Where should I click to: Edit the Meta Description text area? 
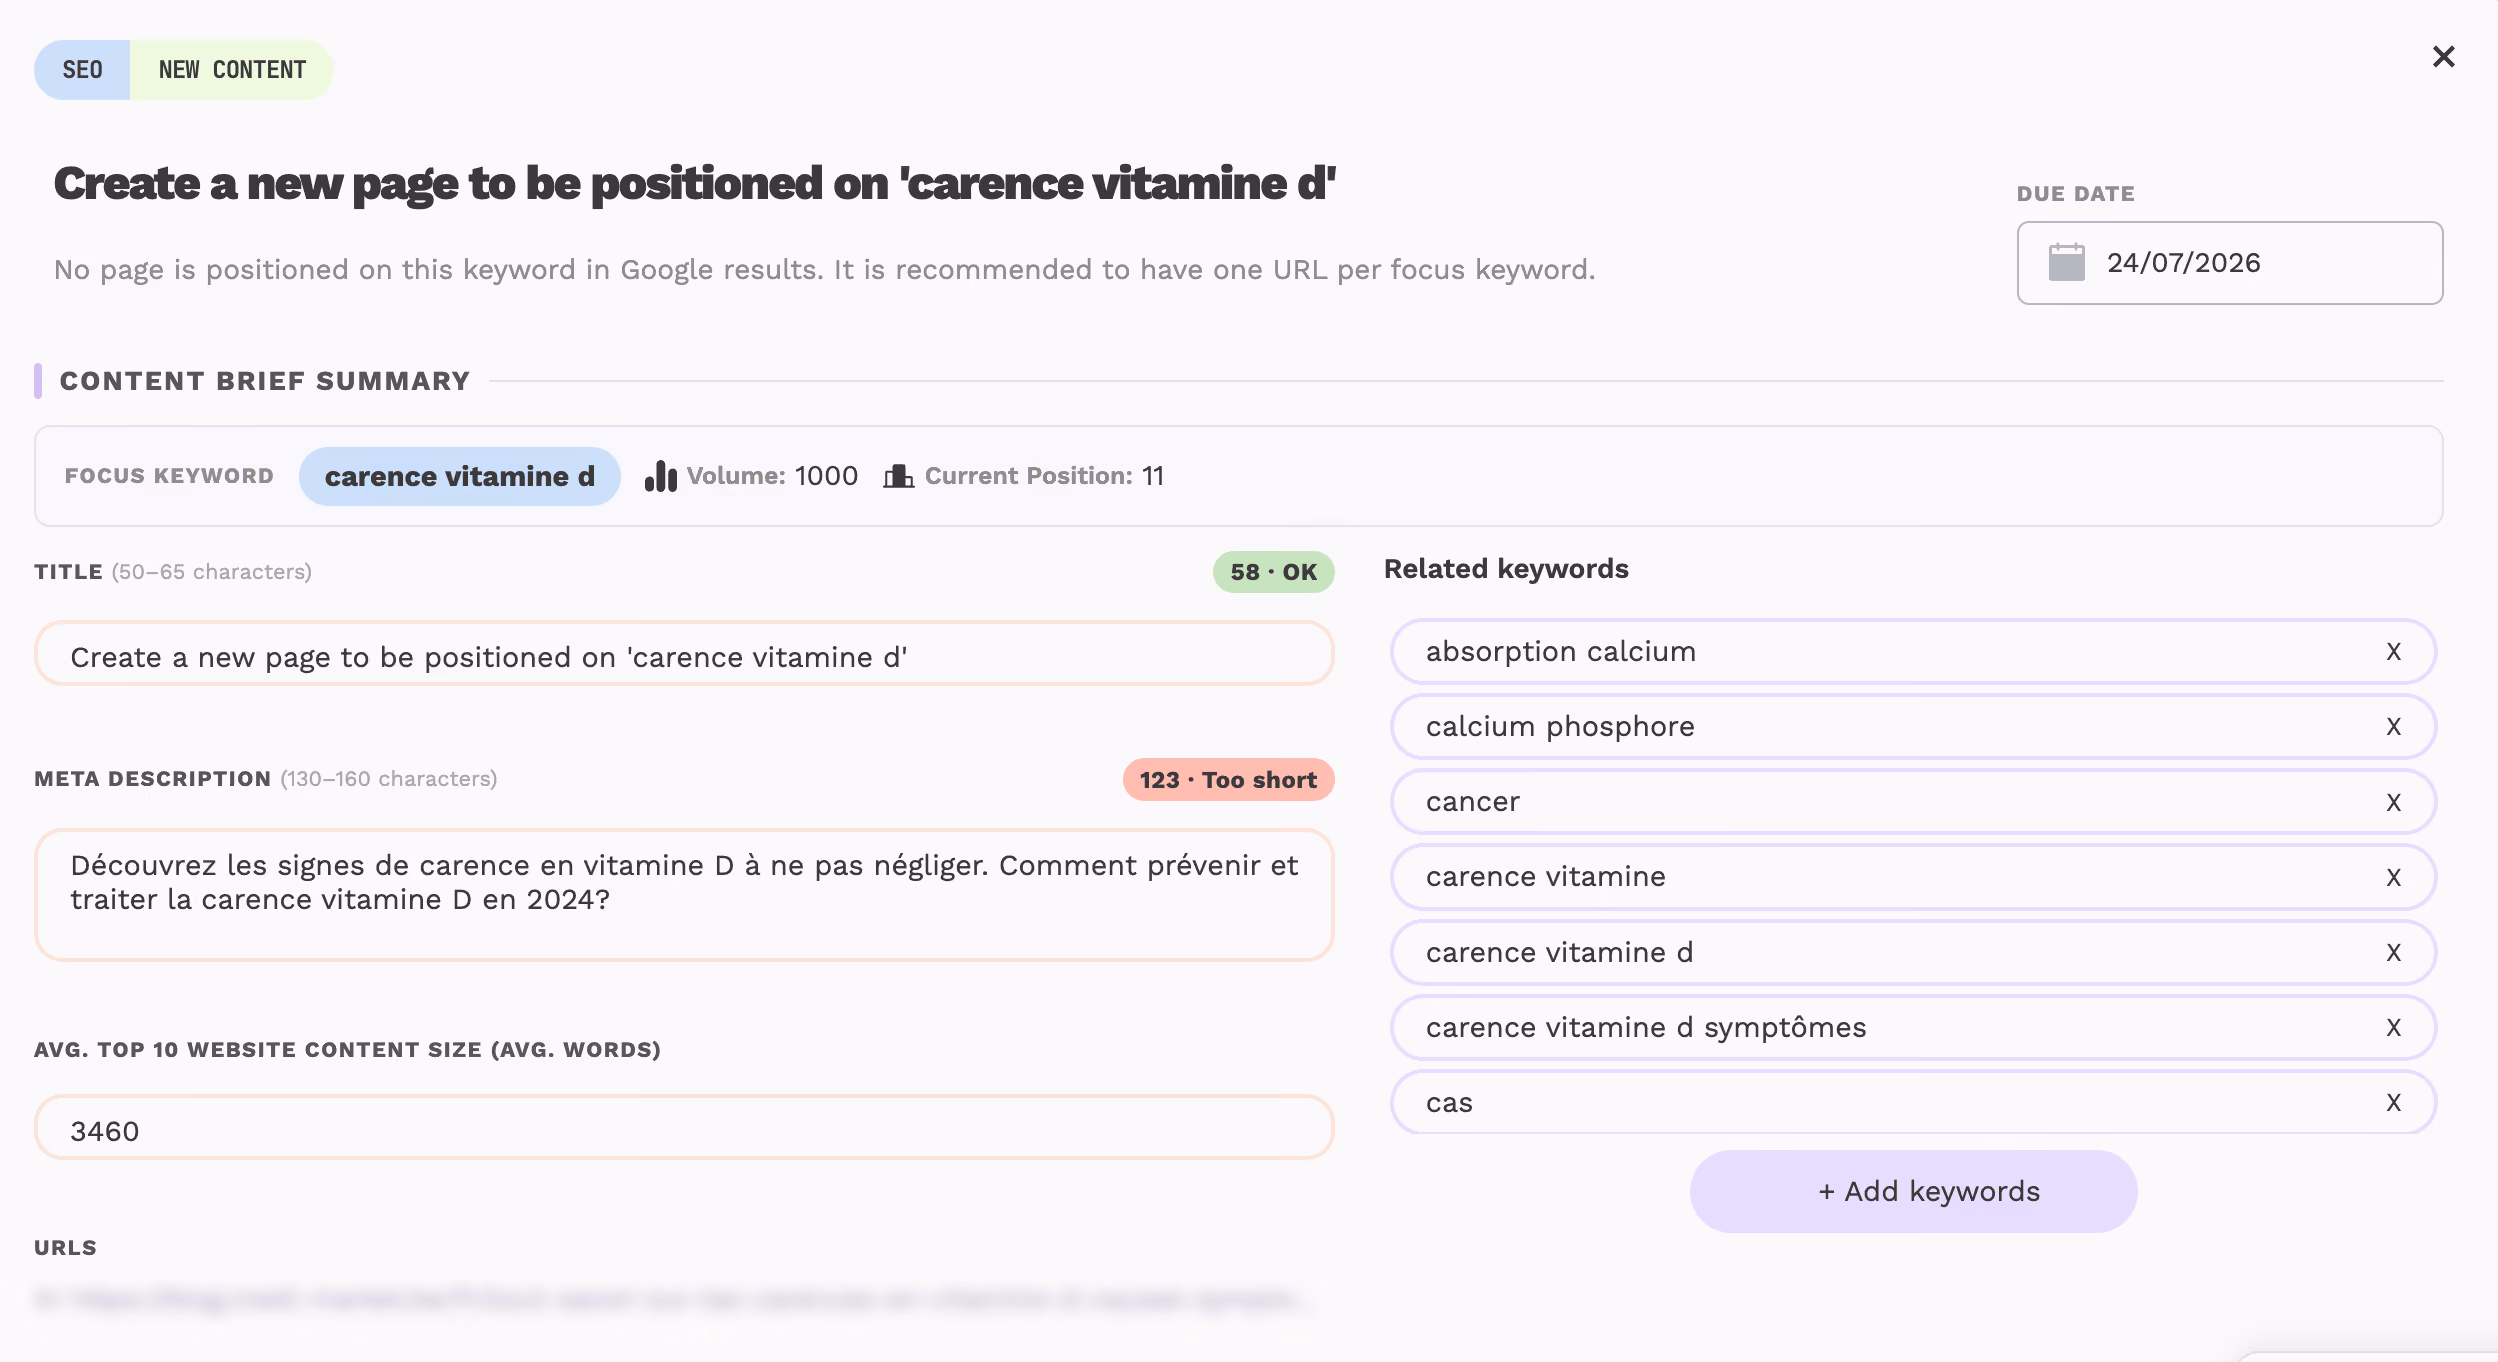tap(684, 895)
